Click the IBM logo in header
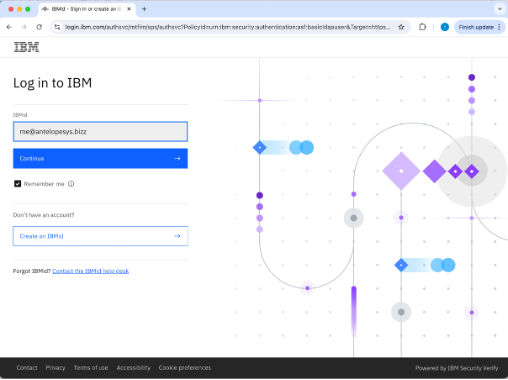Image resolution: width=508 pixels, height=380 pixels. coord(26,47)
